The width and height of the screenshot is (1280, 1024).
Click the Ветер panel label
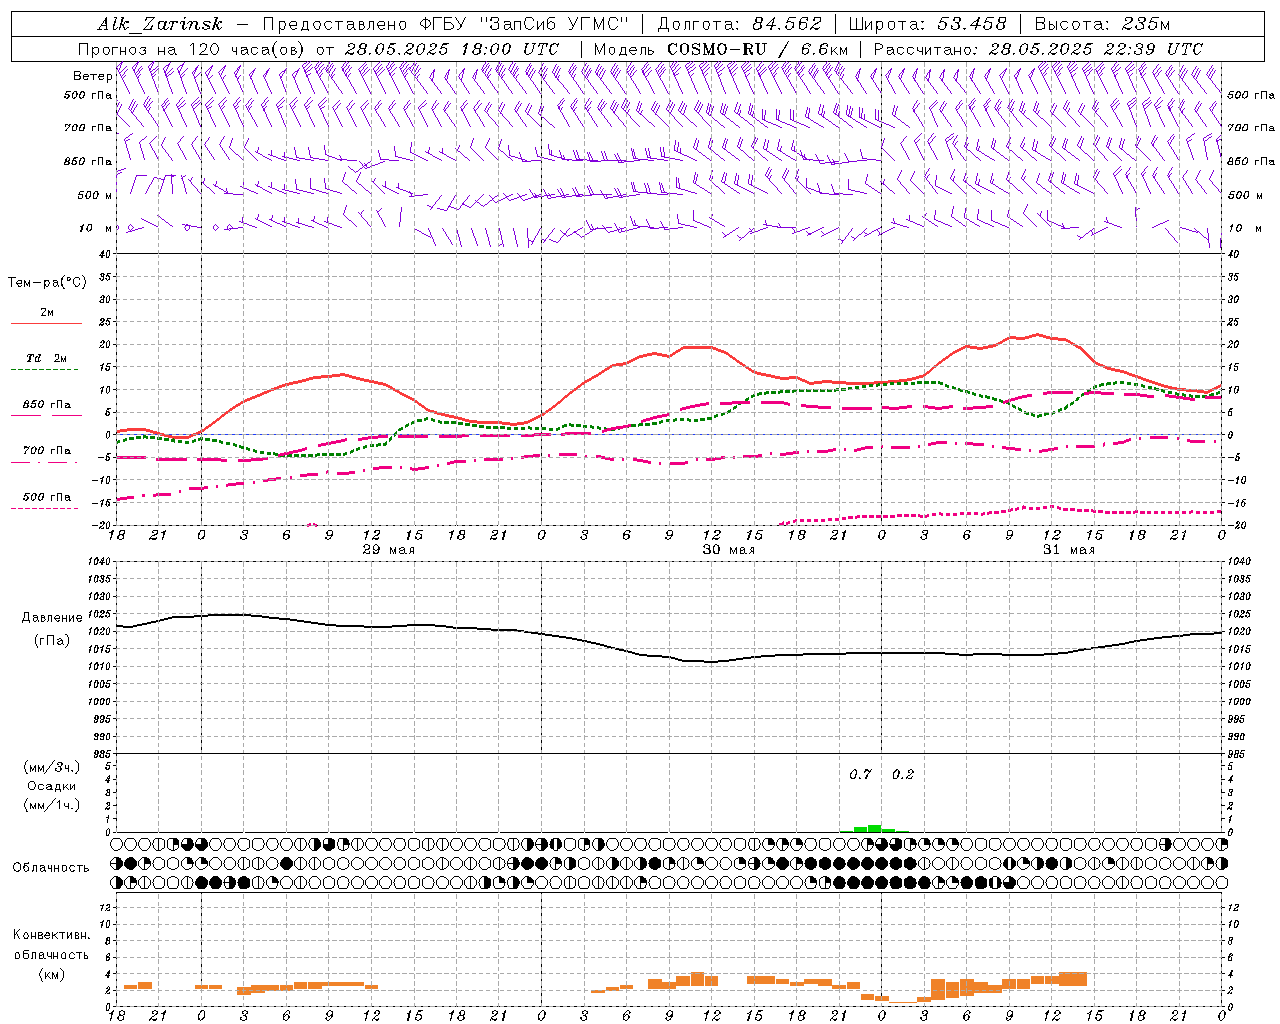[92, 76]
